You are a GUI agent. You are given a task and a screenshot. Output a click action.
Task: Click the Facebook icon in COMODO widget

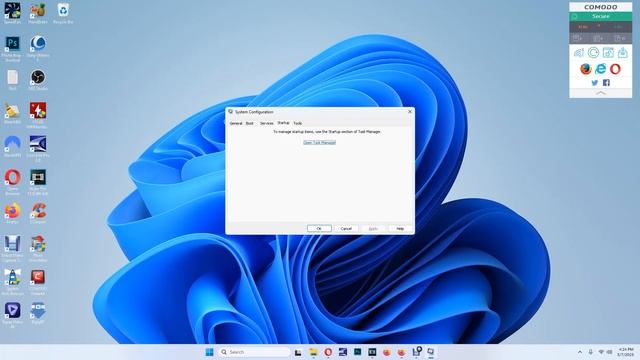click(607, 83)
